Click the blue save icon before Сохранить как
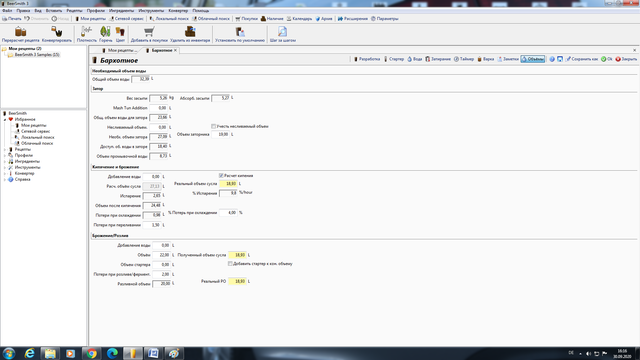This screenshot has height=360, width=640. tap(560, 59)
